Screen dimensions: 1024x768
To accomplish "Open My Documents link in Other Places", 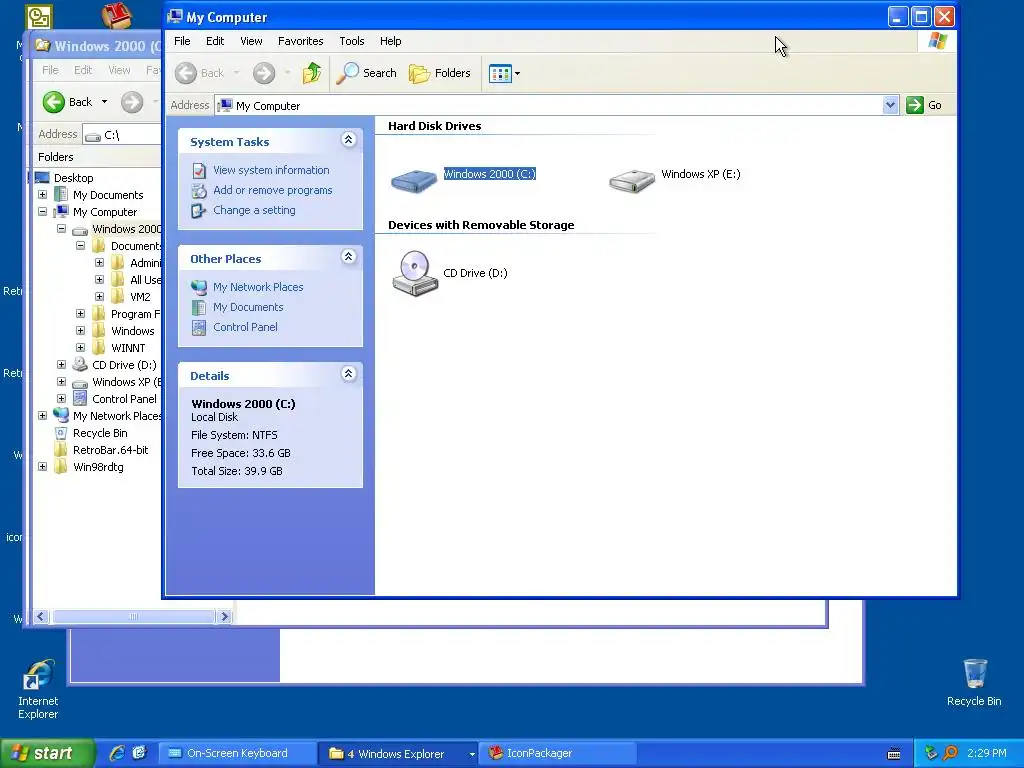I will point(248,307).
